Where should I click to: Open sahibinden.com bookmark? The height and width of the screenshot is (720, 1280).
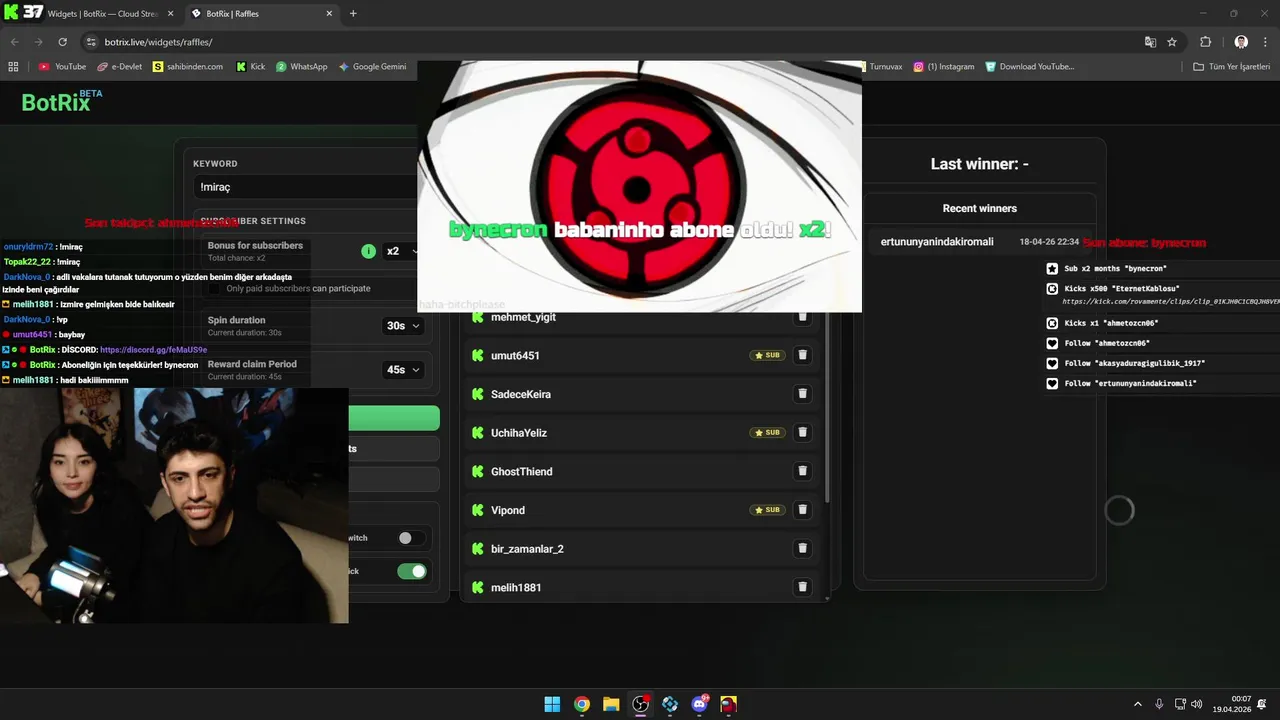[188, 67]
